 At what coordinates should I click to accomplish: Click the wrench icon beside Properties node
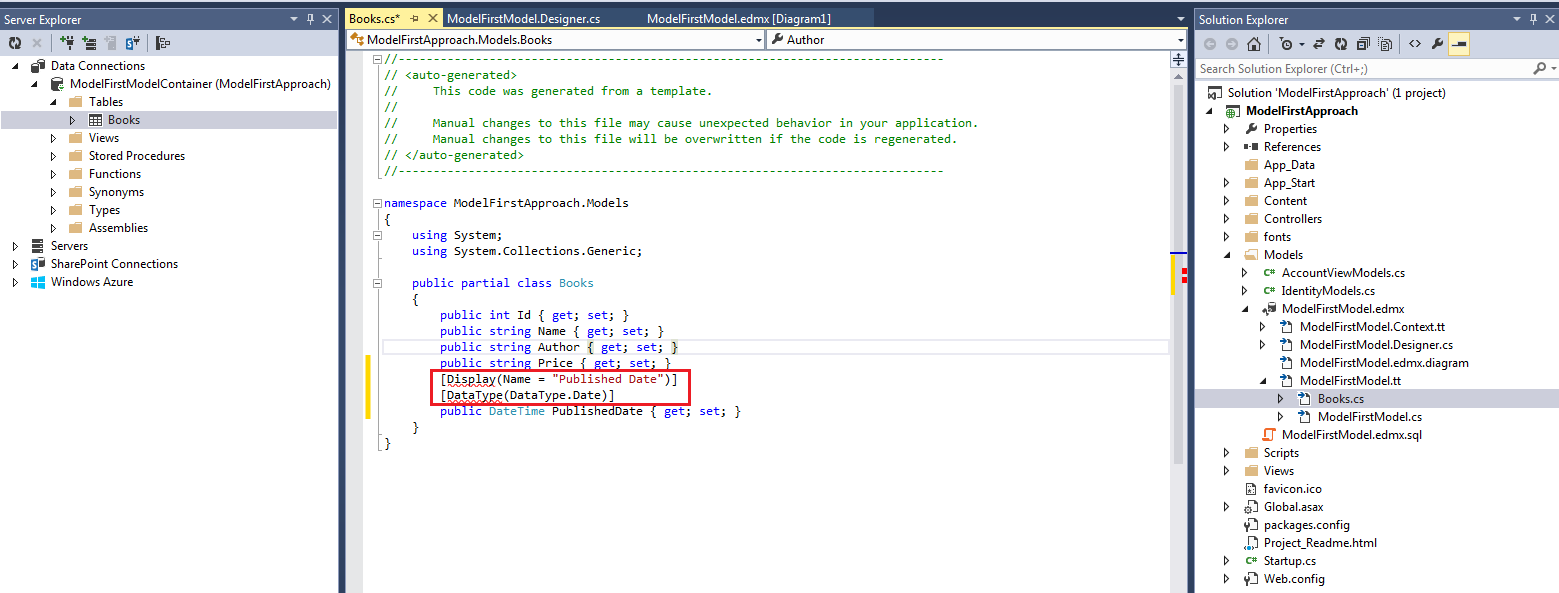1251,129
